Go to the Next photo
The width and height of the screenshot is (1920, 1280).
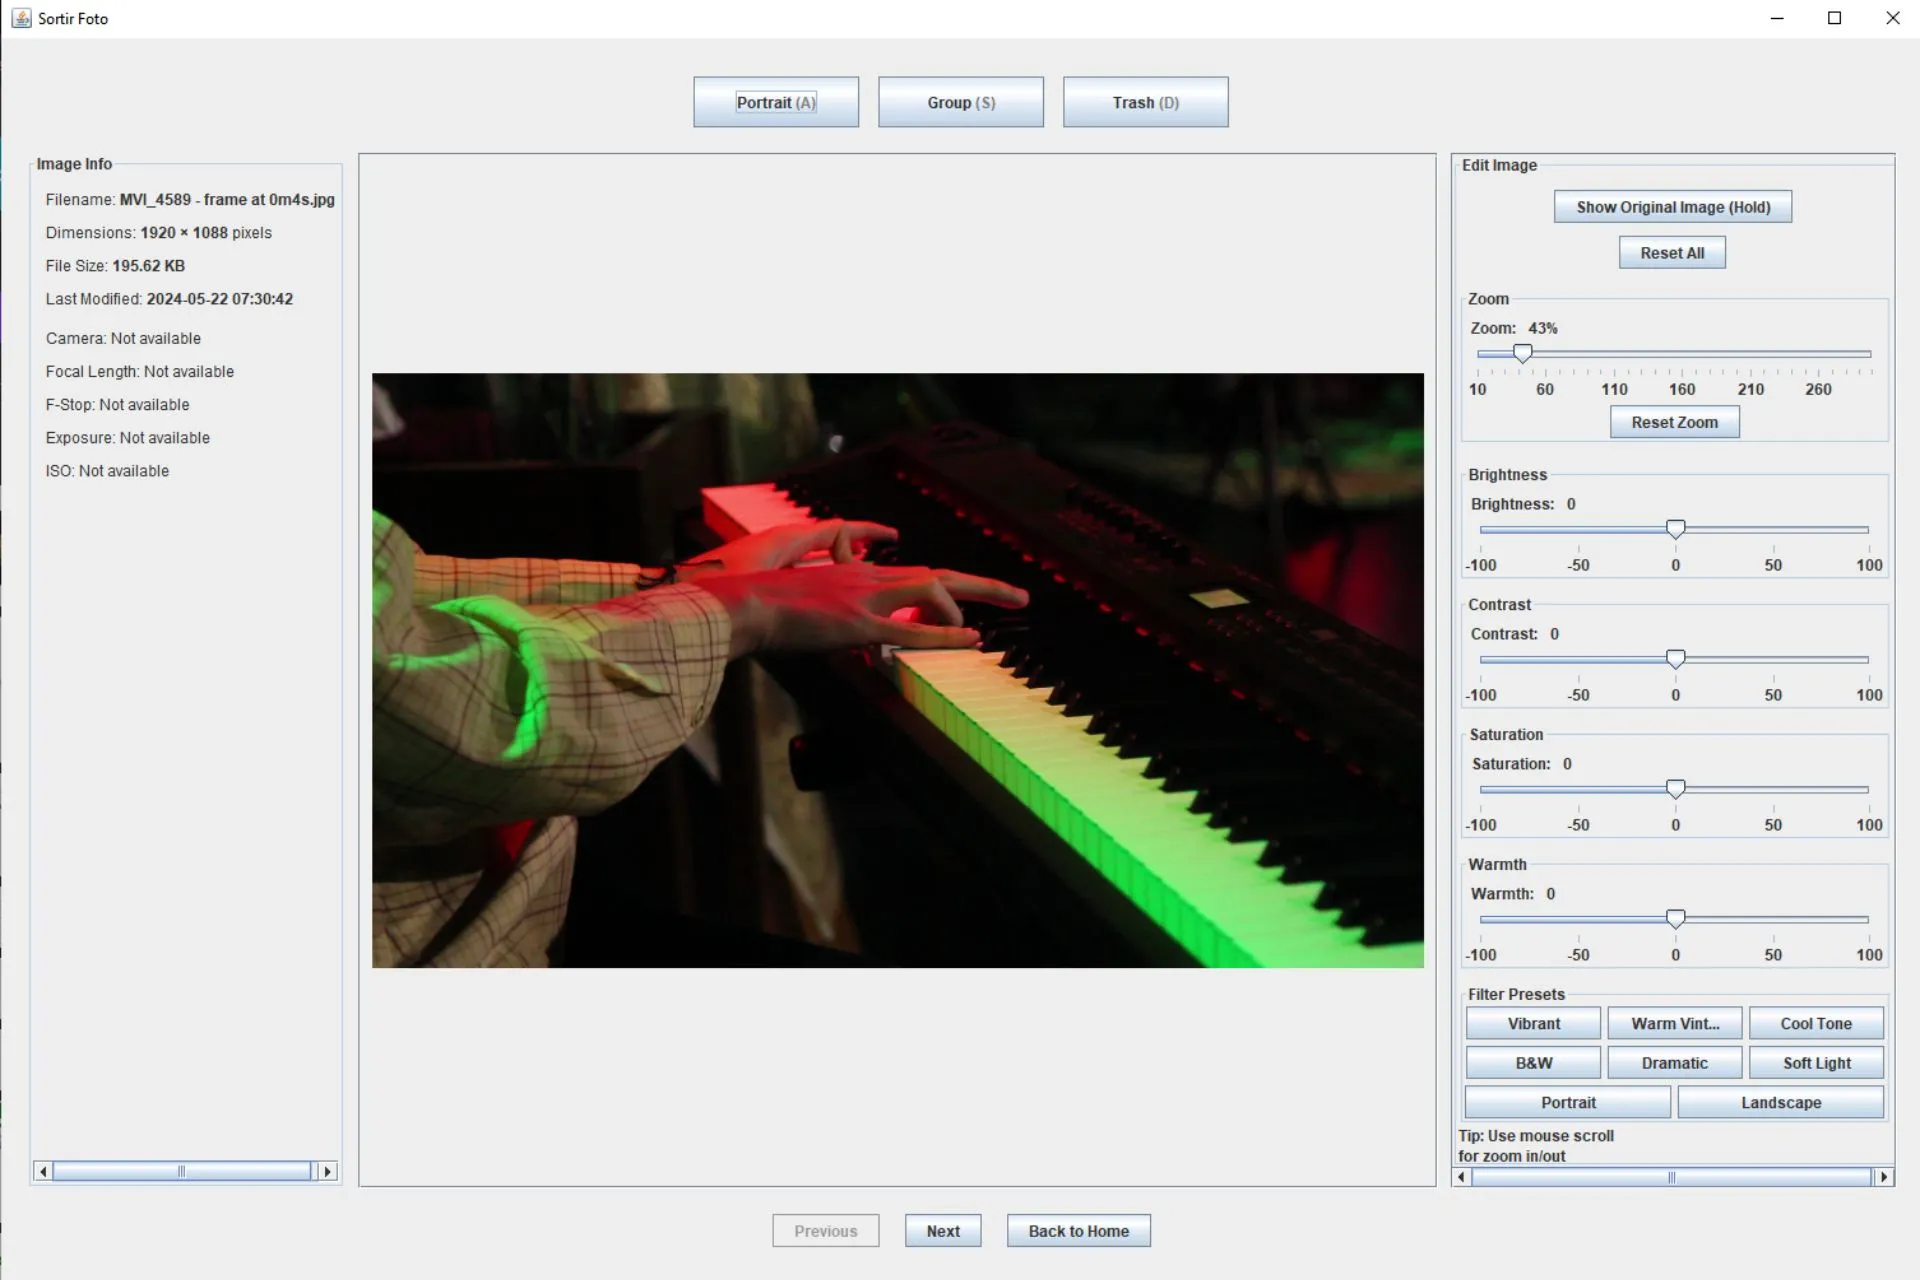point(942,1231)
